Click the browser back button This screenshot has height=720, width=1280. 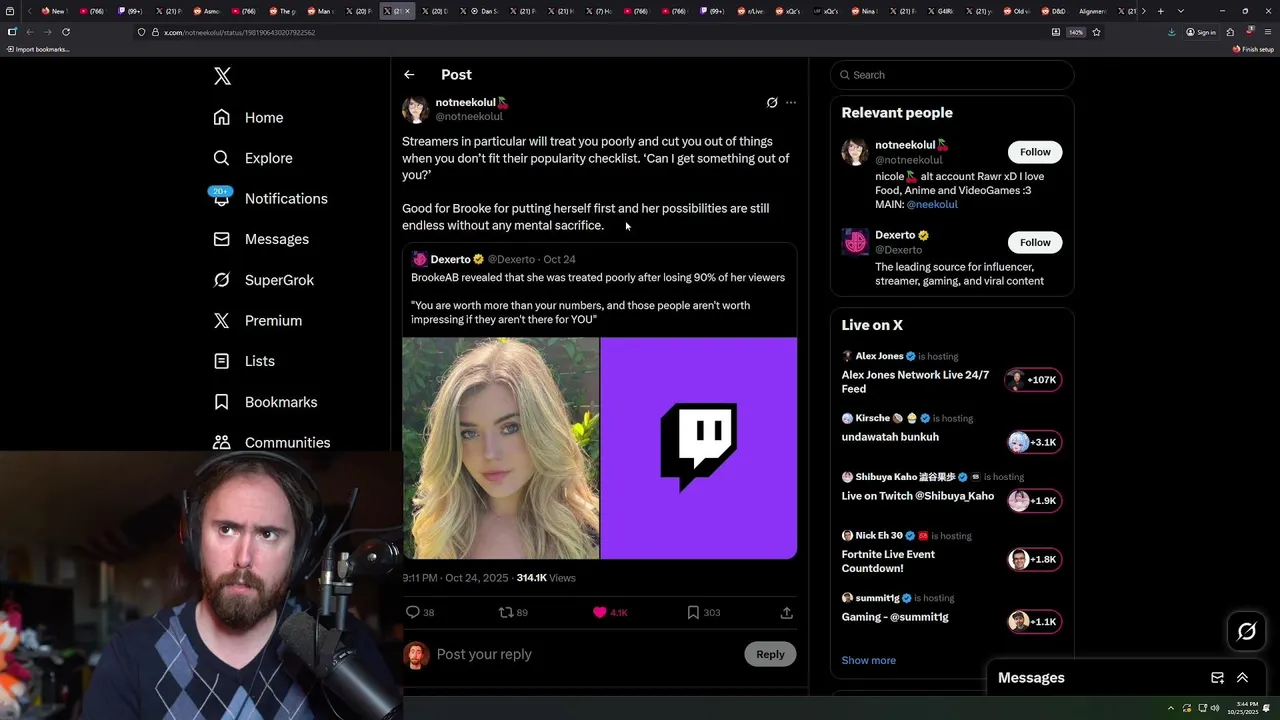coord(30,32)
